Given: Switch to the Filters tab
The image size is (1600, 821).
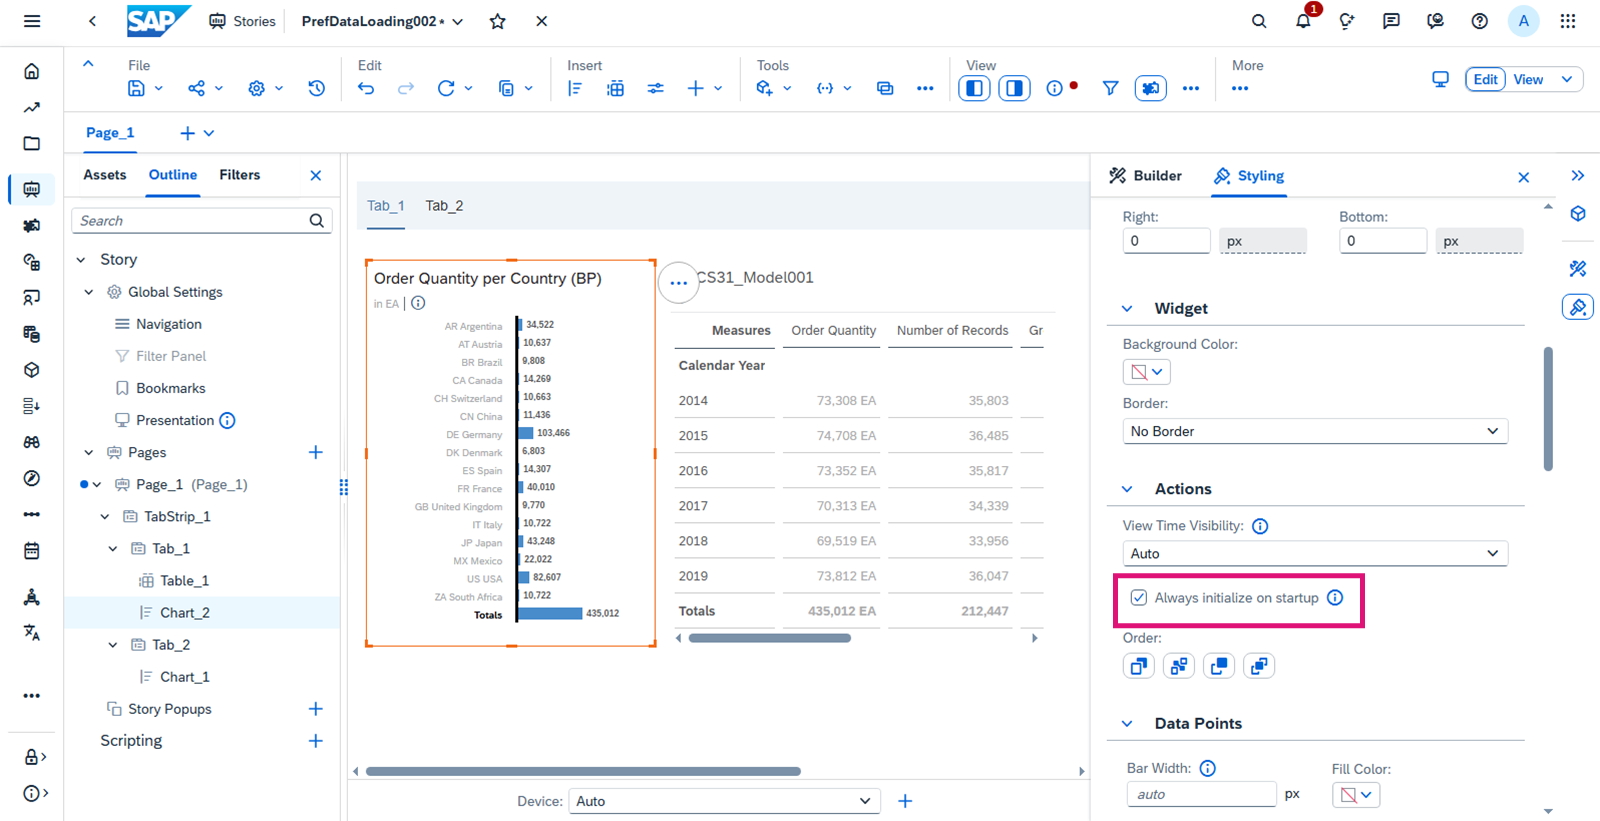Looking at the screenshot, I should coord(240,175).
